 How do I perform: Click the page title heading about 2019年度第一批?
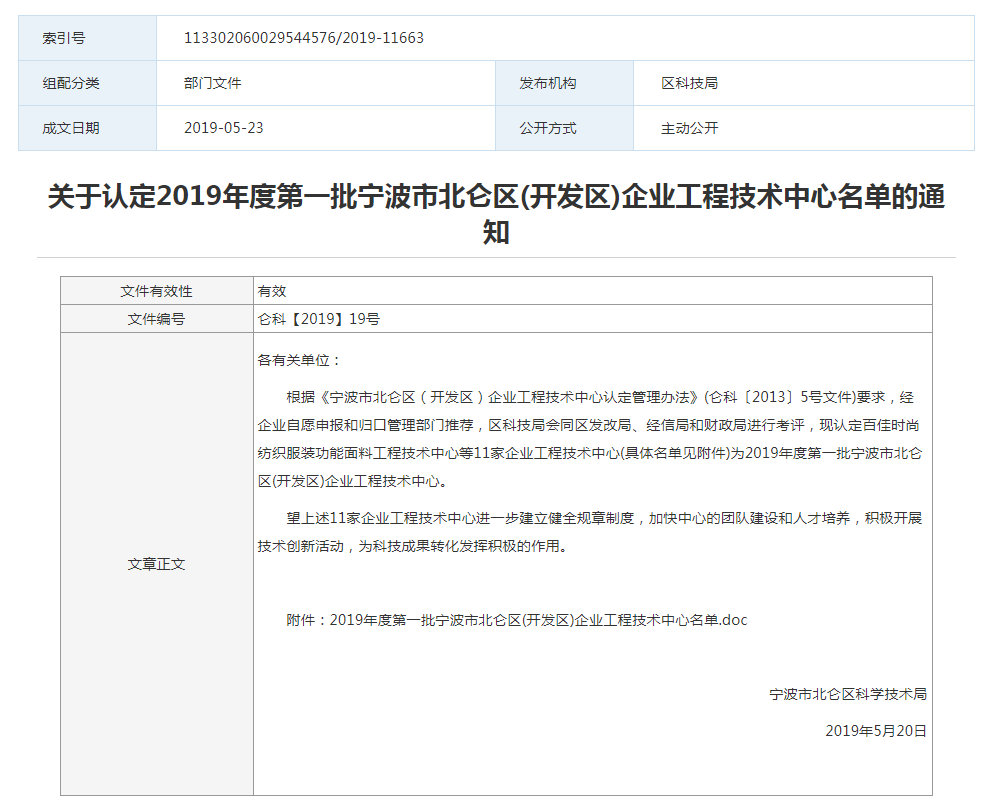point(496,214)
